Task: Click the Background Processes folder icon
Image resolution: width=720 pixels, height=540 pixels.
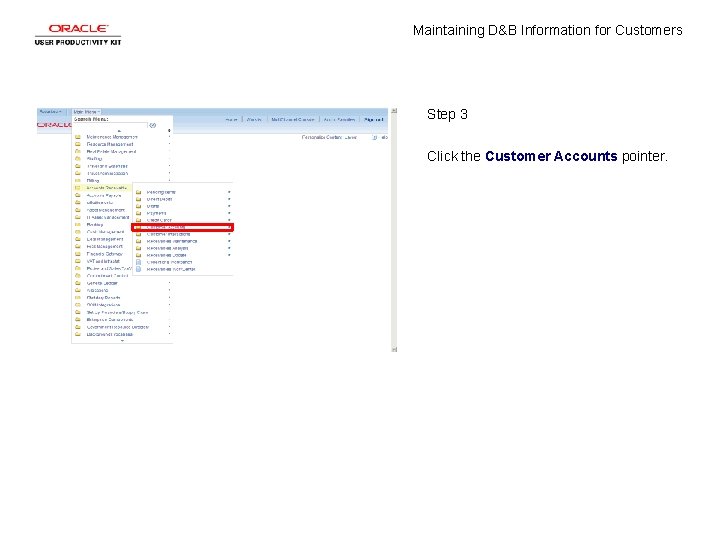Action: 78,334
